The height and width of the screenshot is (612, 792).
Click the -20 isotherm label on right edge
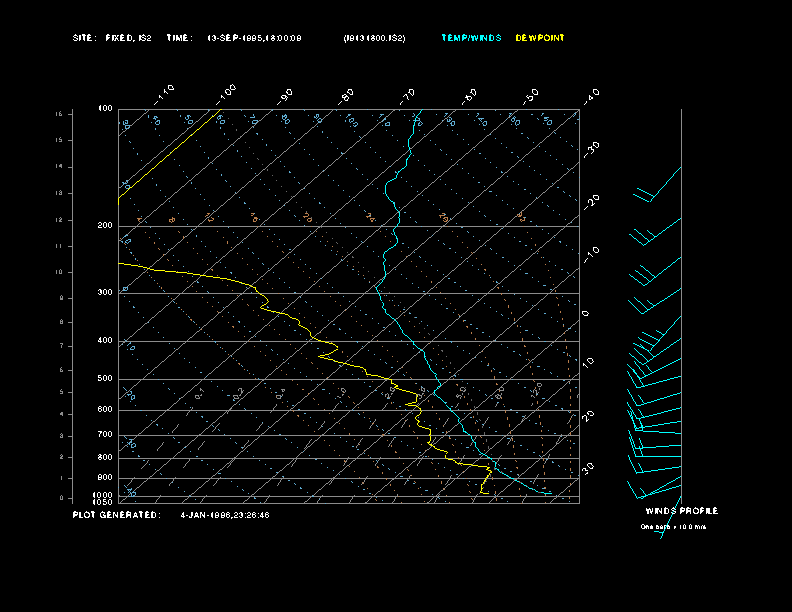pyautogui.click(x=591, y=202)
